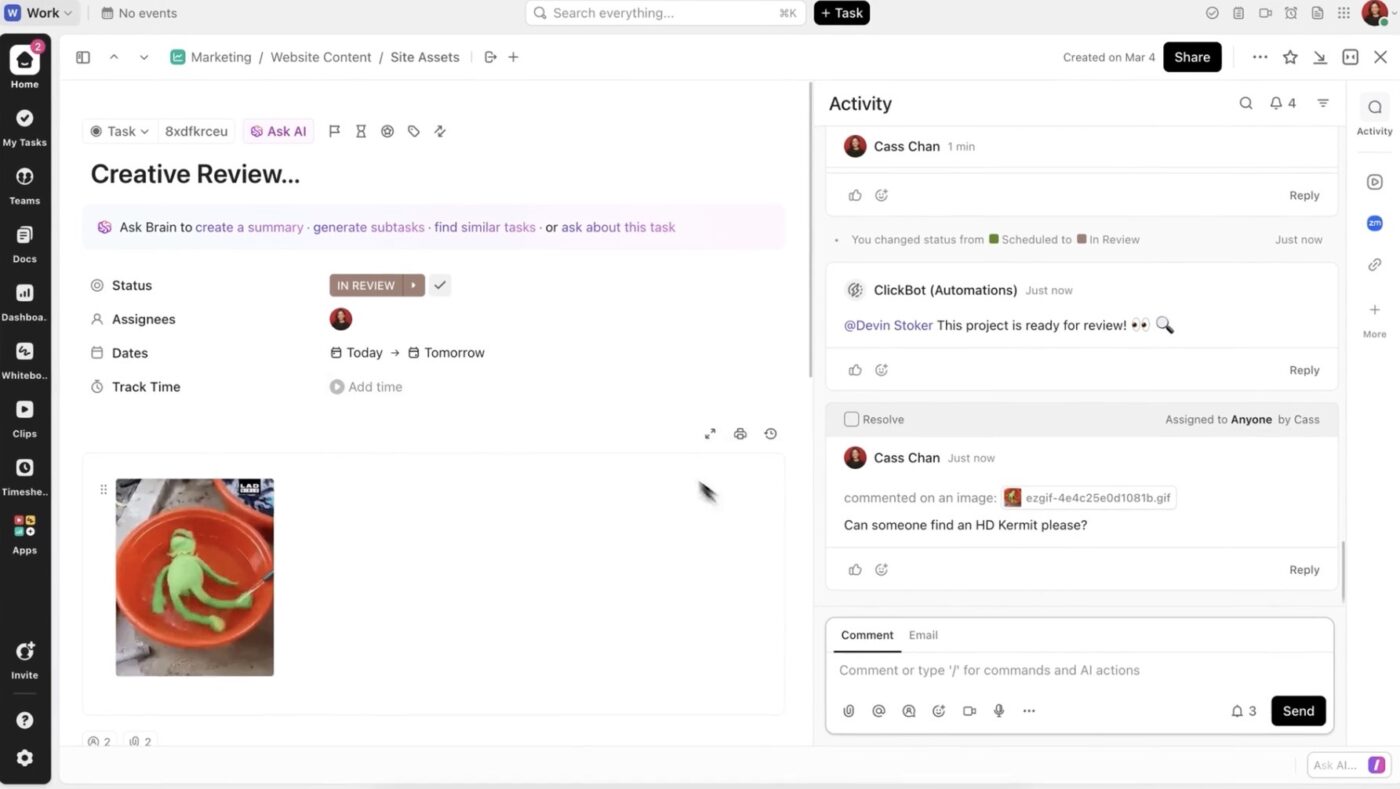Search the Activity feed with the magnifier icon
The image size is (1400, 789).
[x=1246, y=102]
